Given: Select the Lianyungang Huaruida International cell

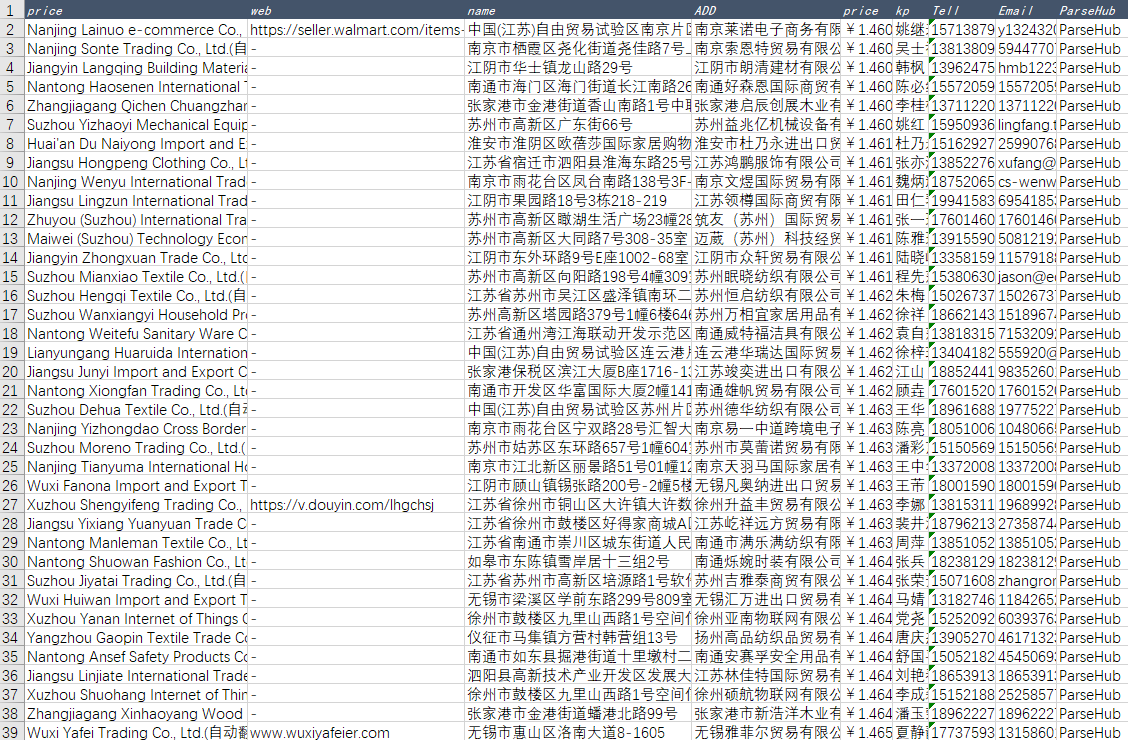Looking at the screenshot, I should tap(136, 352).
